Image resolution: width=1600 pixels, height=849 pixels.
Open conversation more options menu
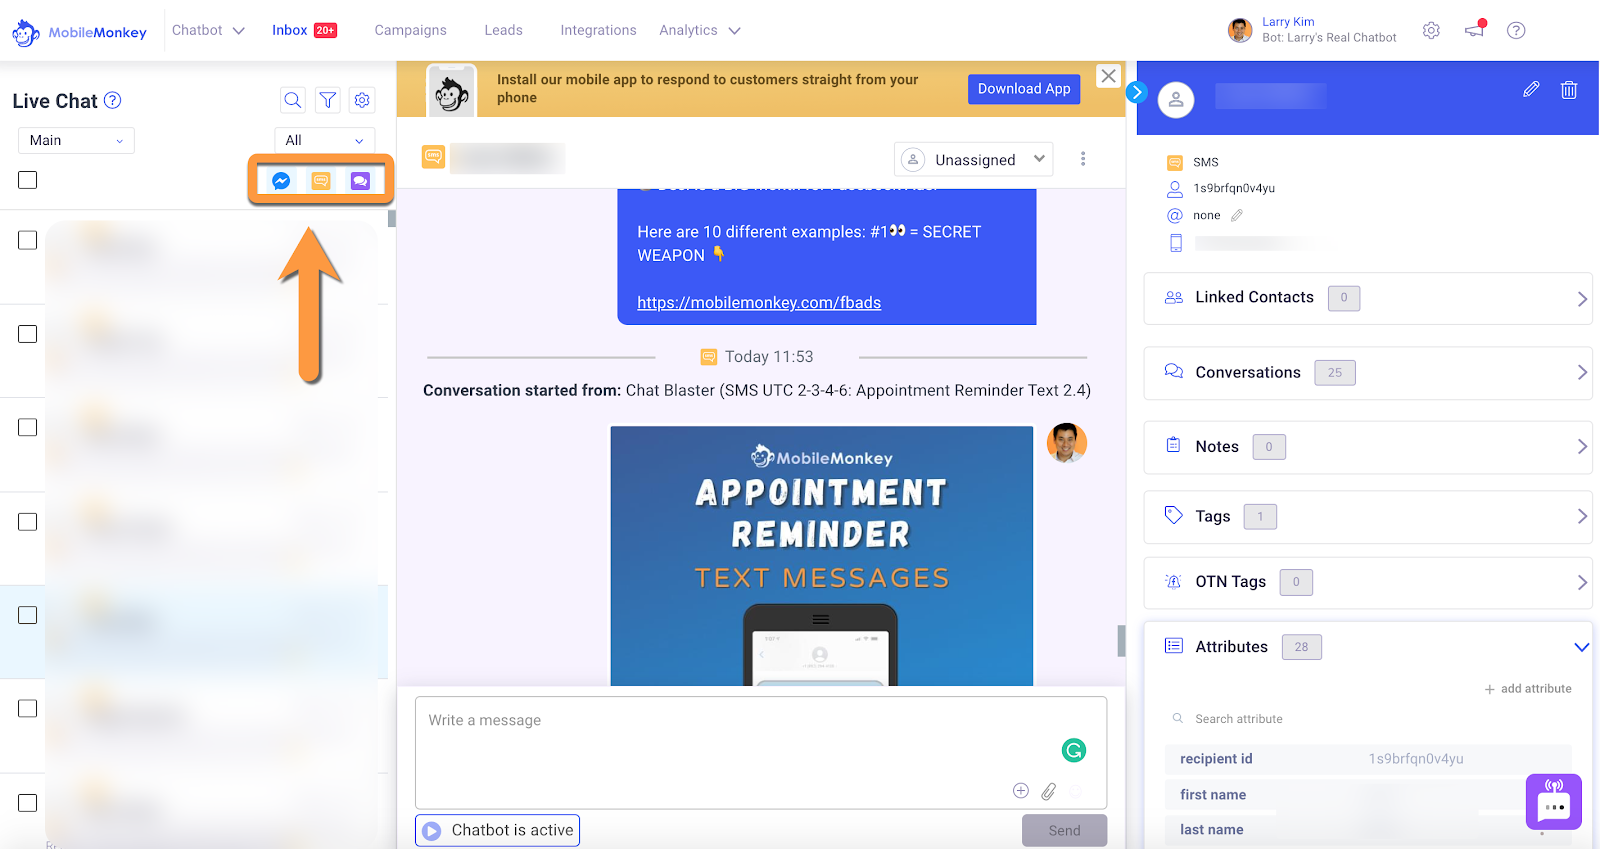(1083, 159)
